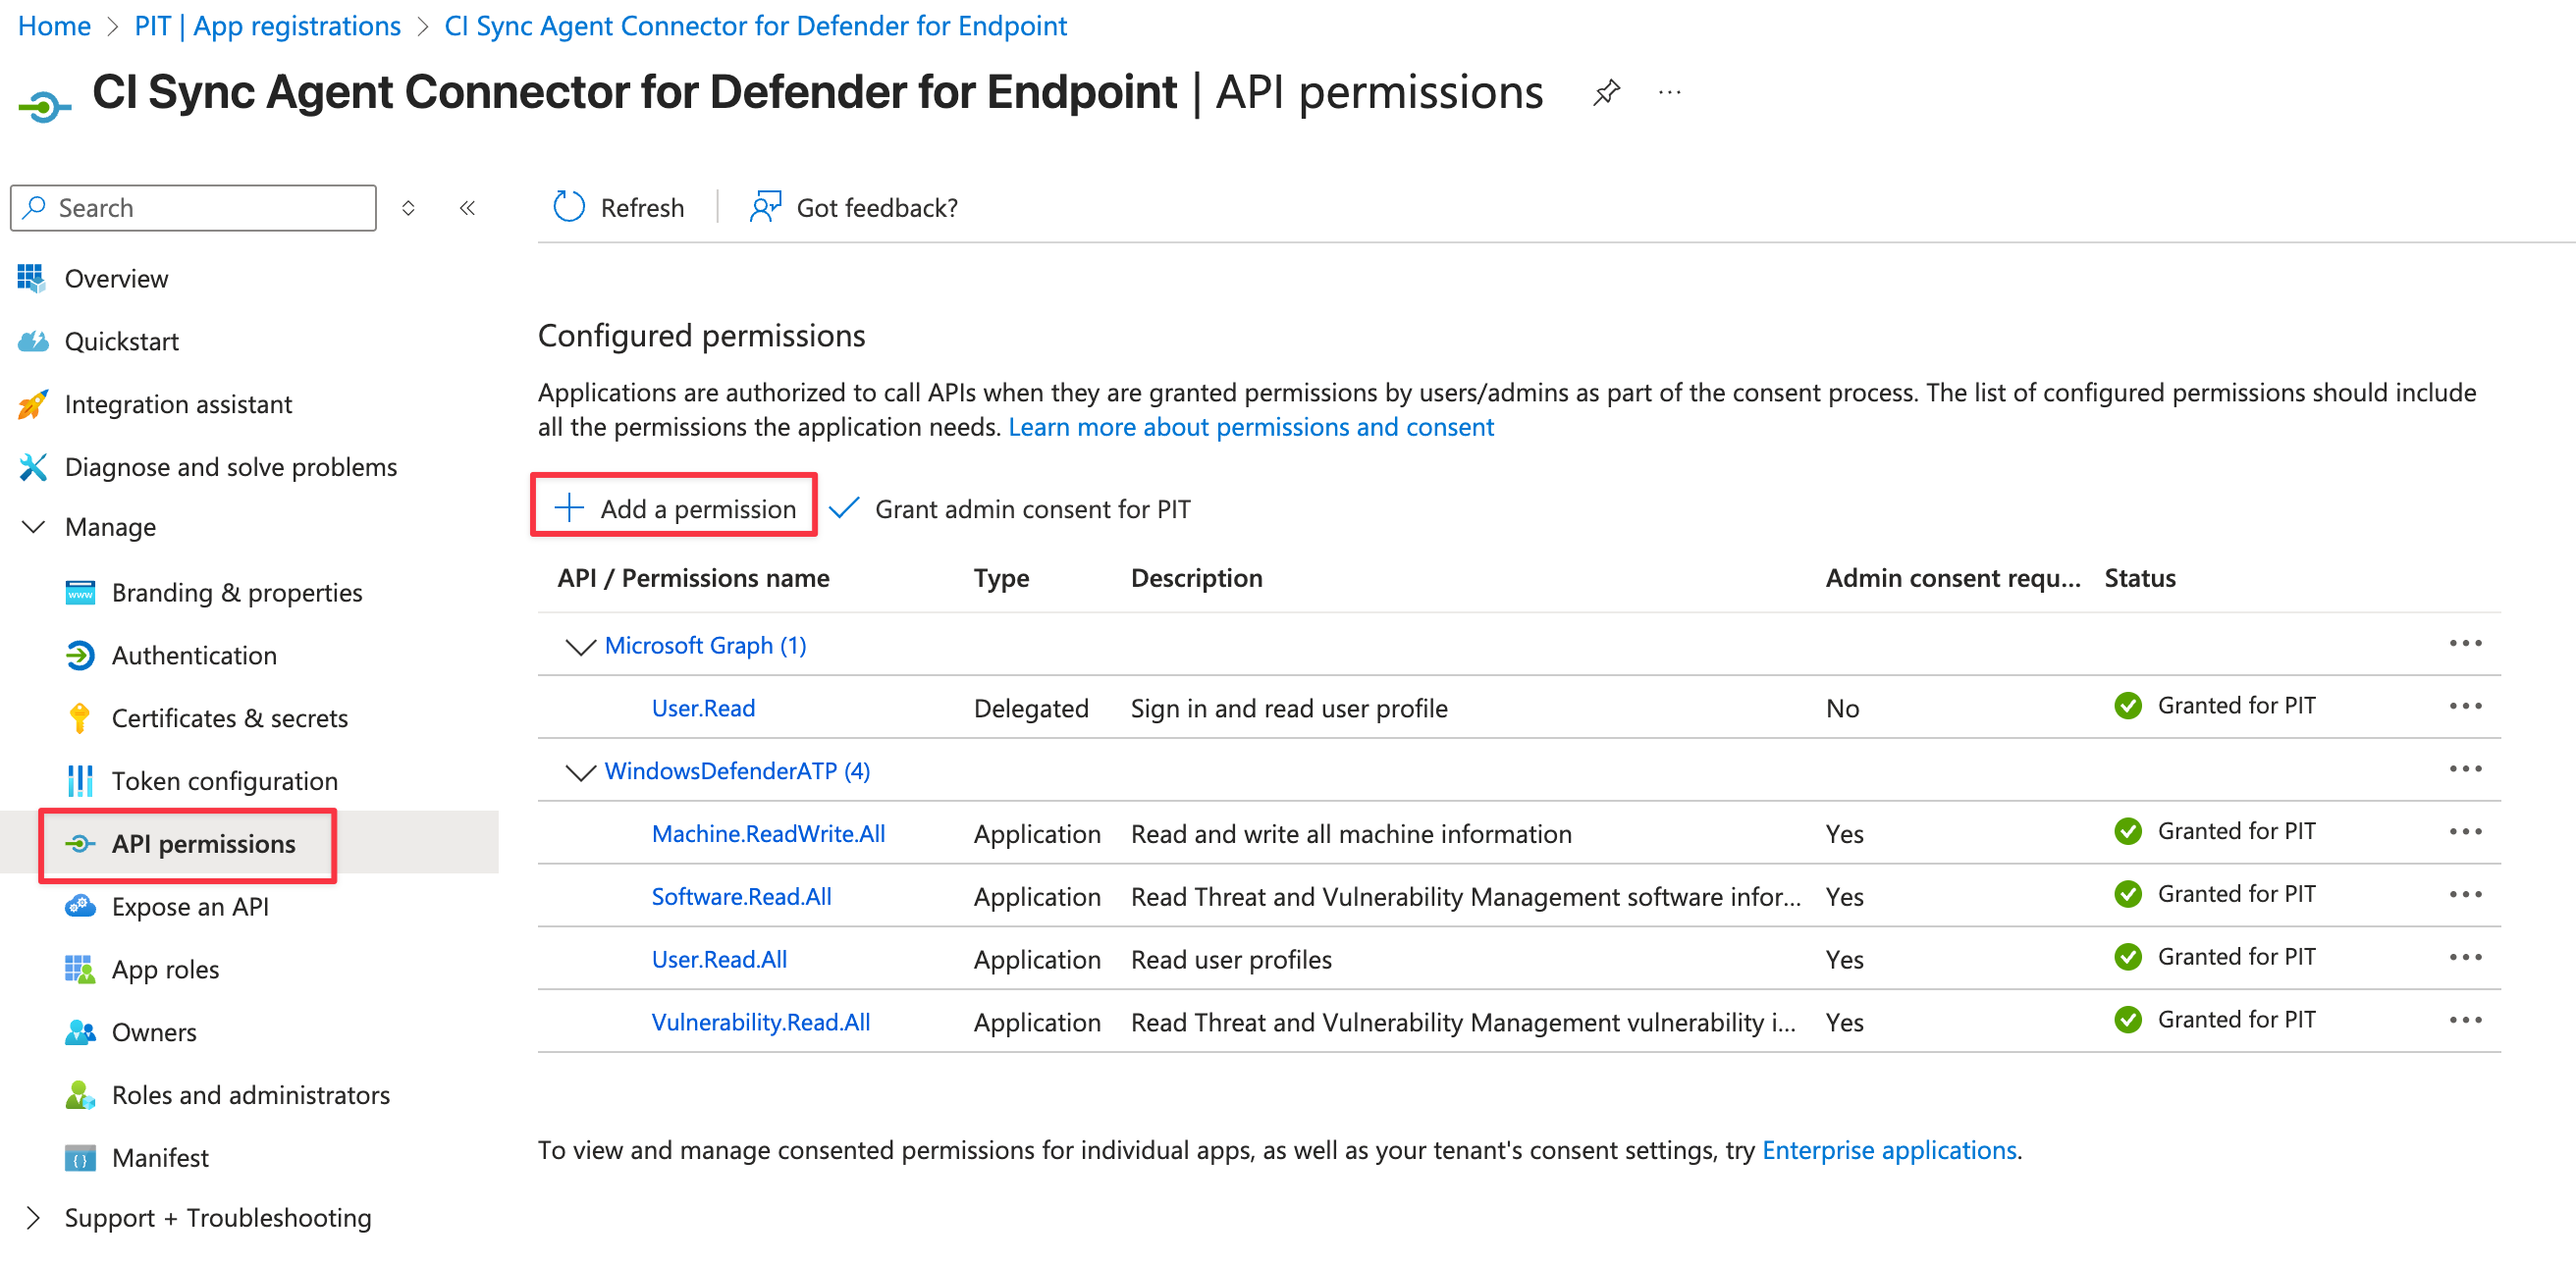Go to Home in the breadcrumb
The width and height of the screenshot is (2576, 1264).
click(x=54, y=25)
